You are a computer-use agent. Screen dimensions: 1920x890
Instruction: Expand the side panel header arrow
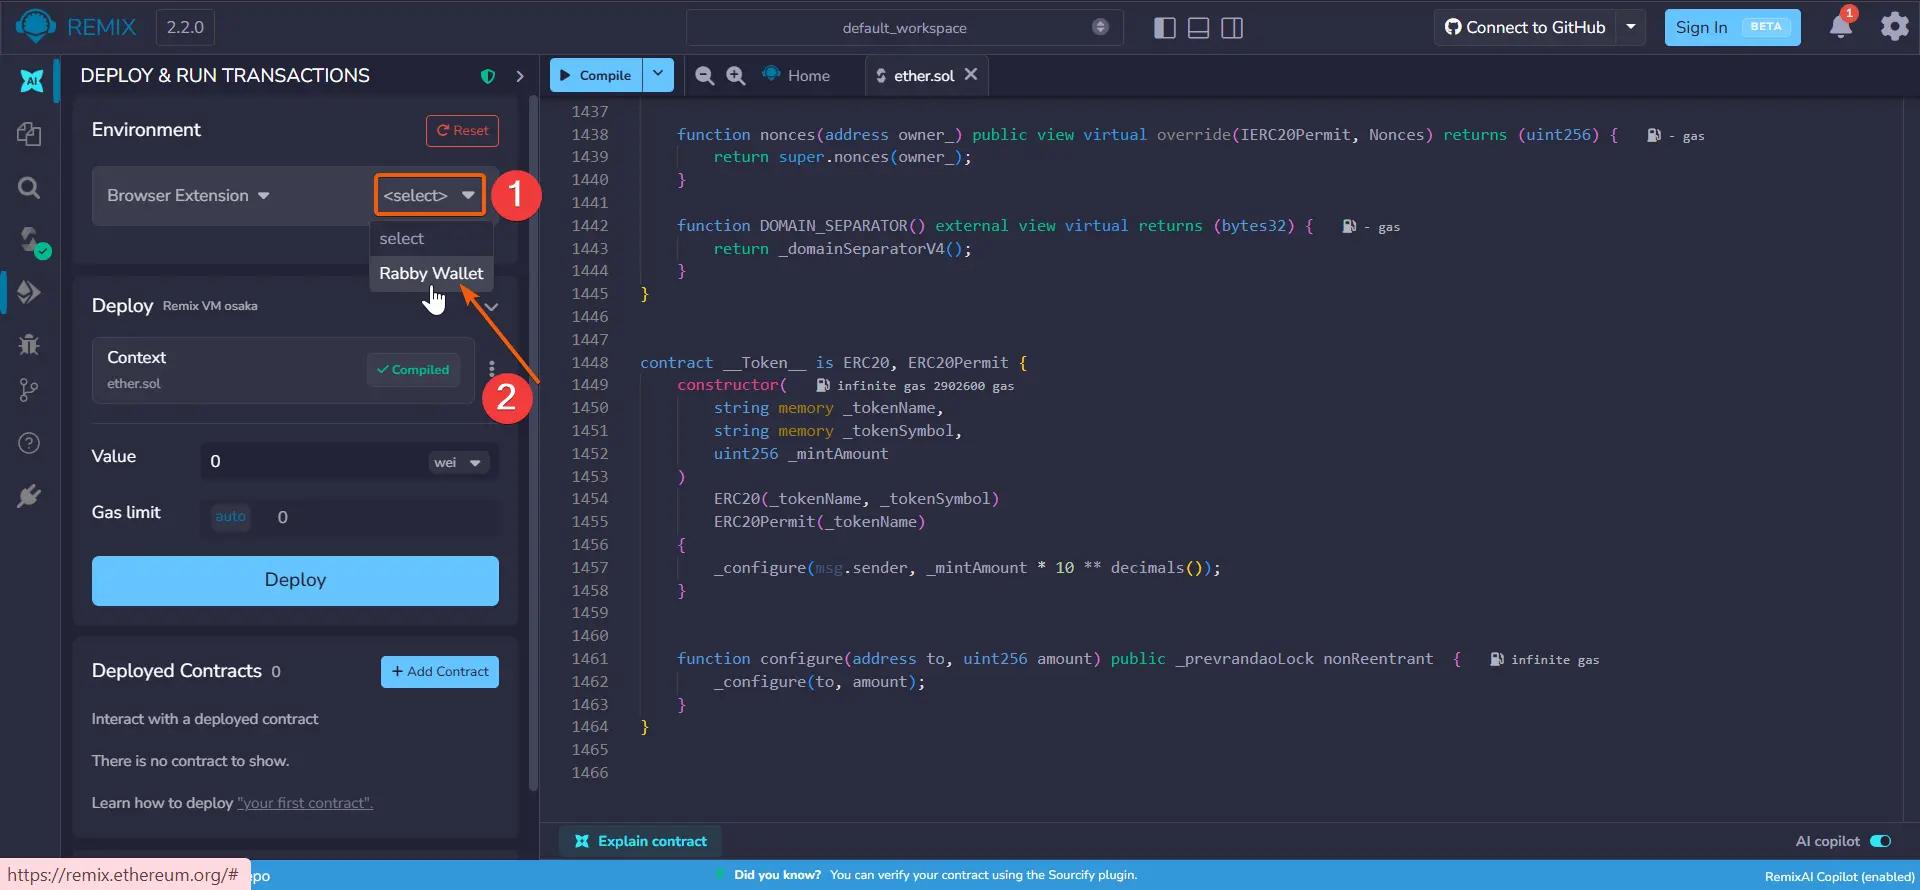pyautogui.click(x=519, y=76)
